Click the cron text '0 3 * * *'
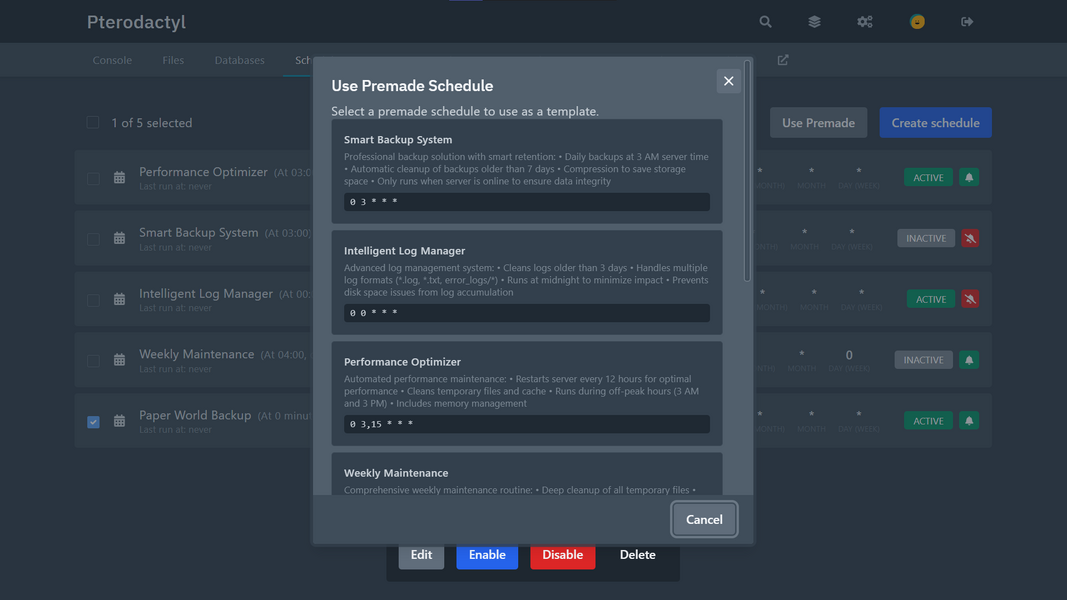The width and height of the screenshot is (1067, 600). pos(374,202)
